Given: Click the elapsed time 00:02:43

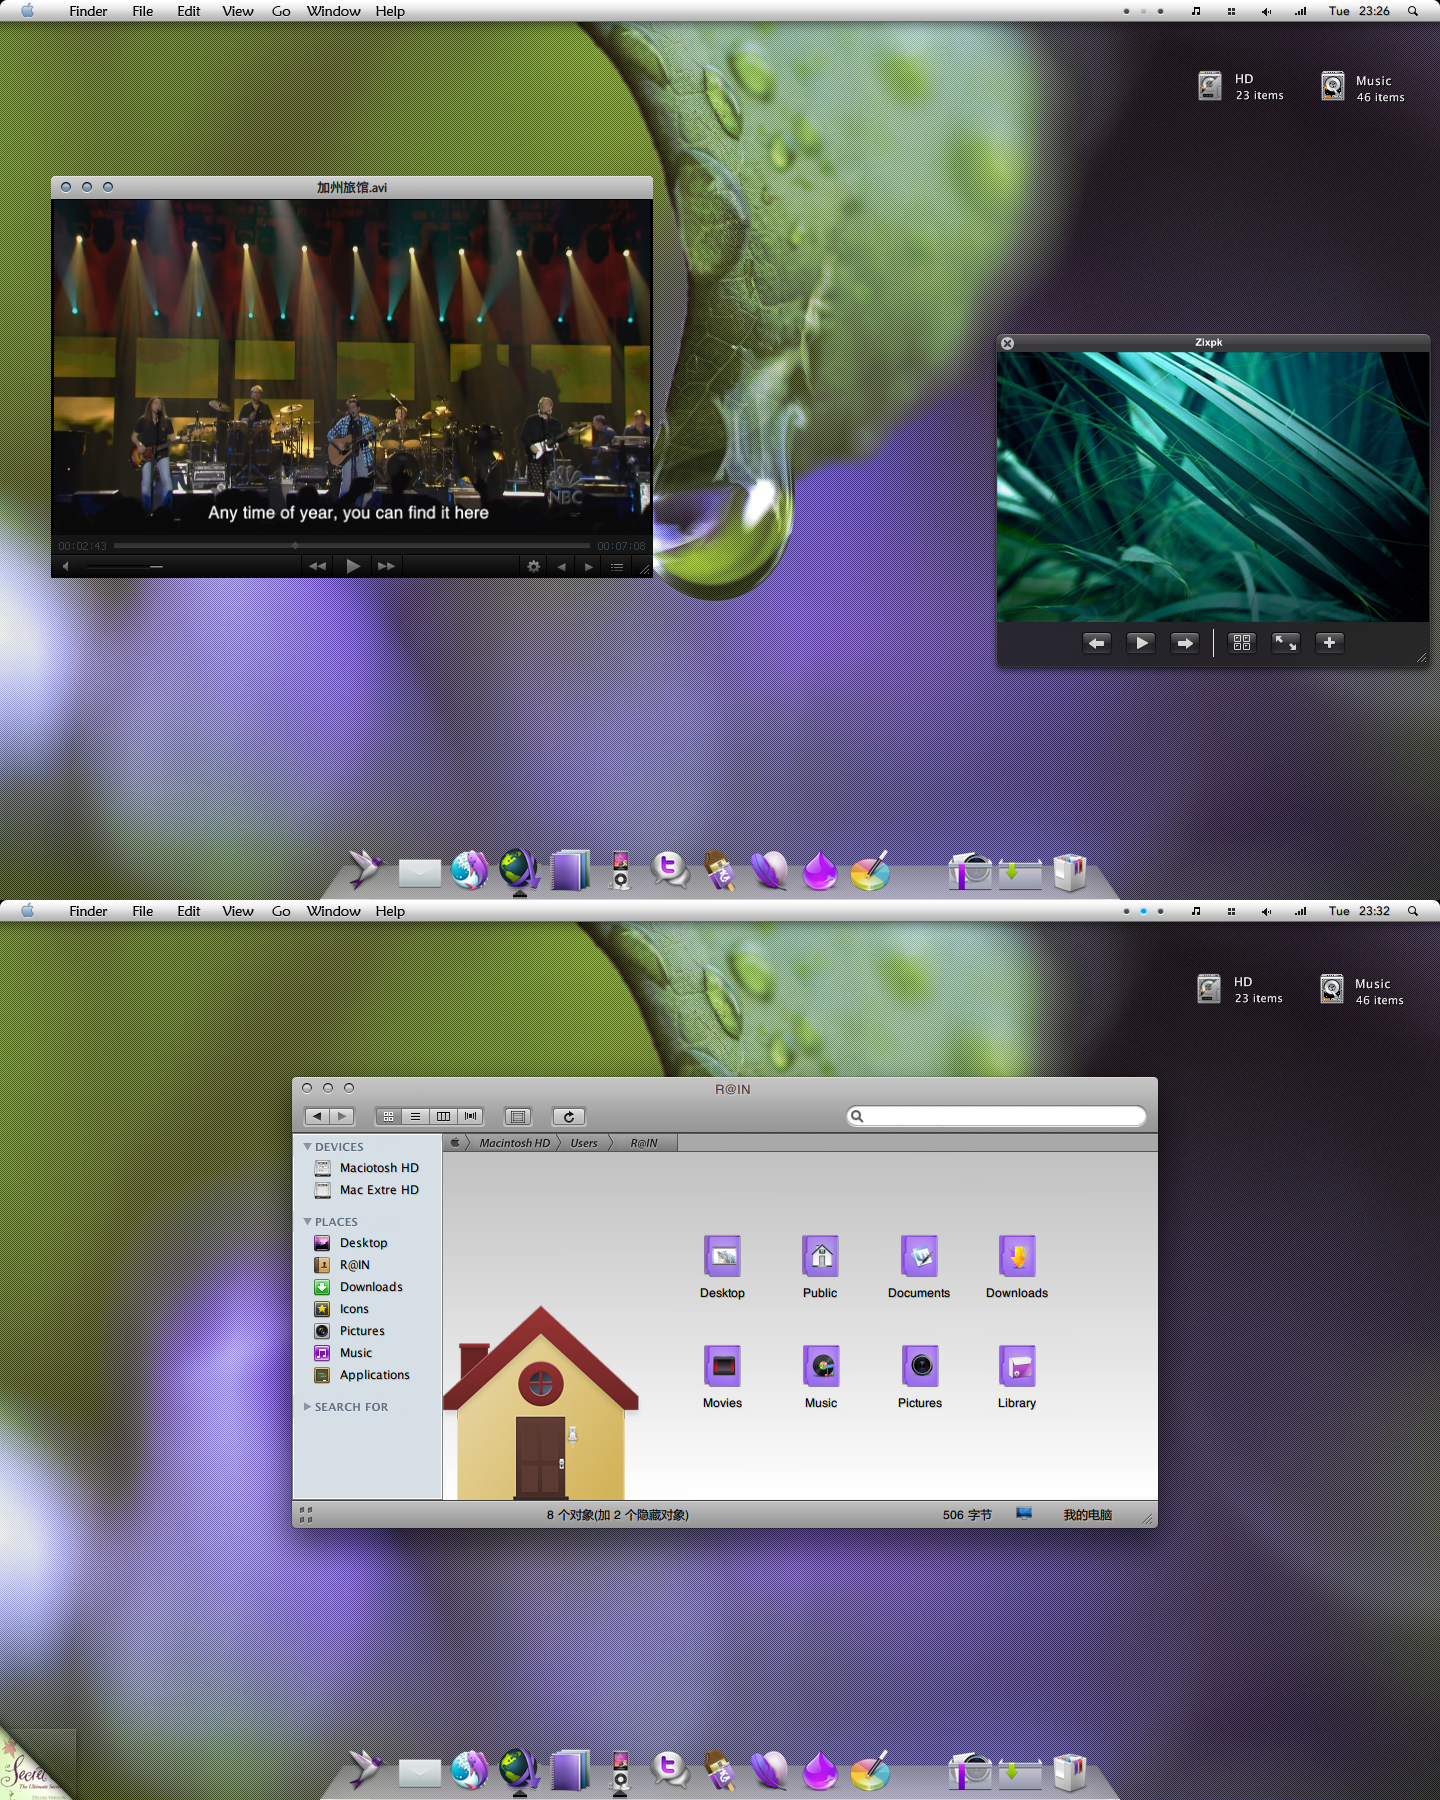Looking at the screenshot, I should 82,546.
